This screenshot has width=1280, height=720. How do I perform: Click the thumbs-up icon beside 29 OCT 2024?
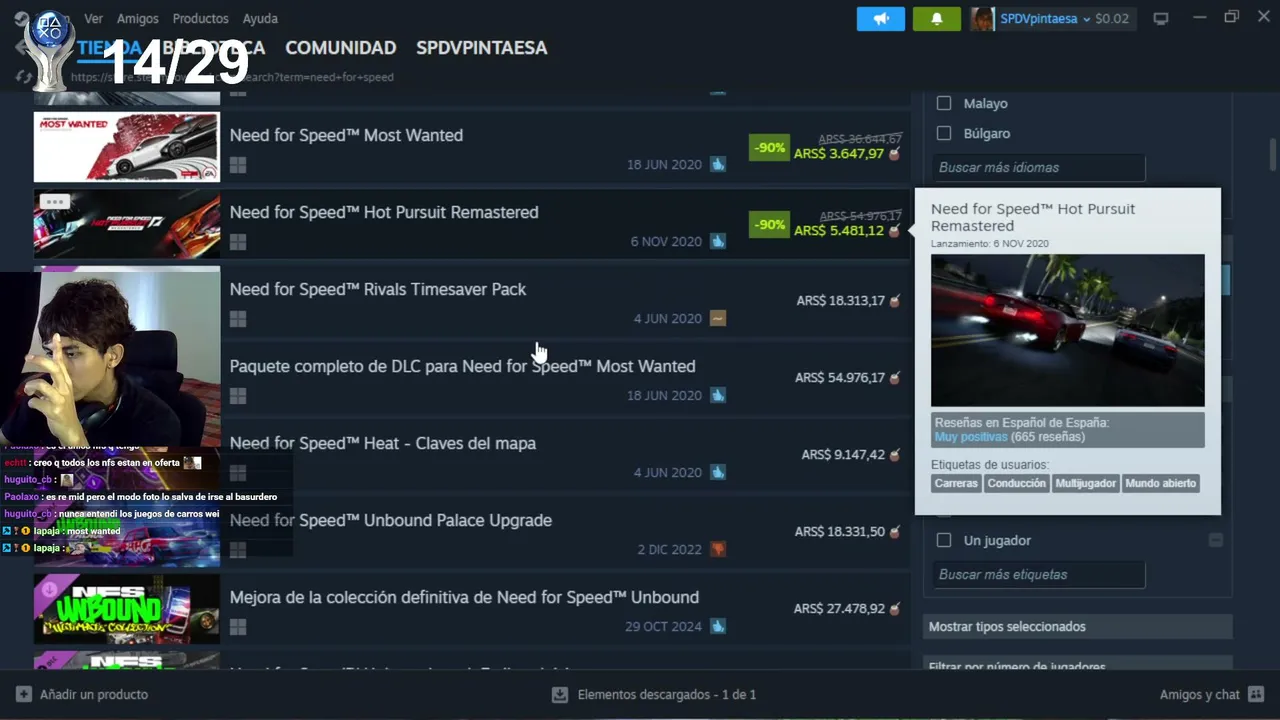point(718,626)
